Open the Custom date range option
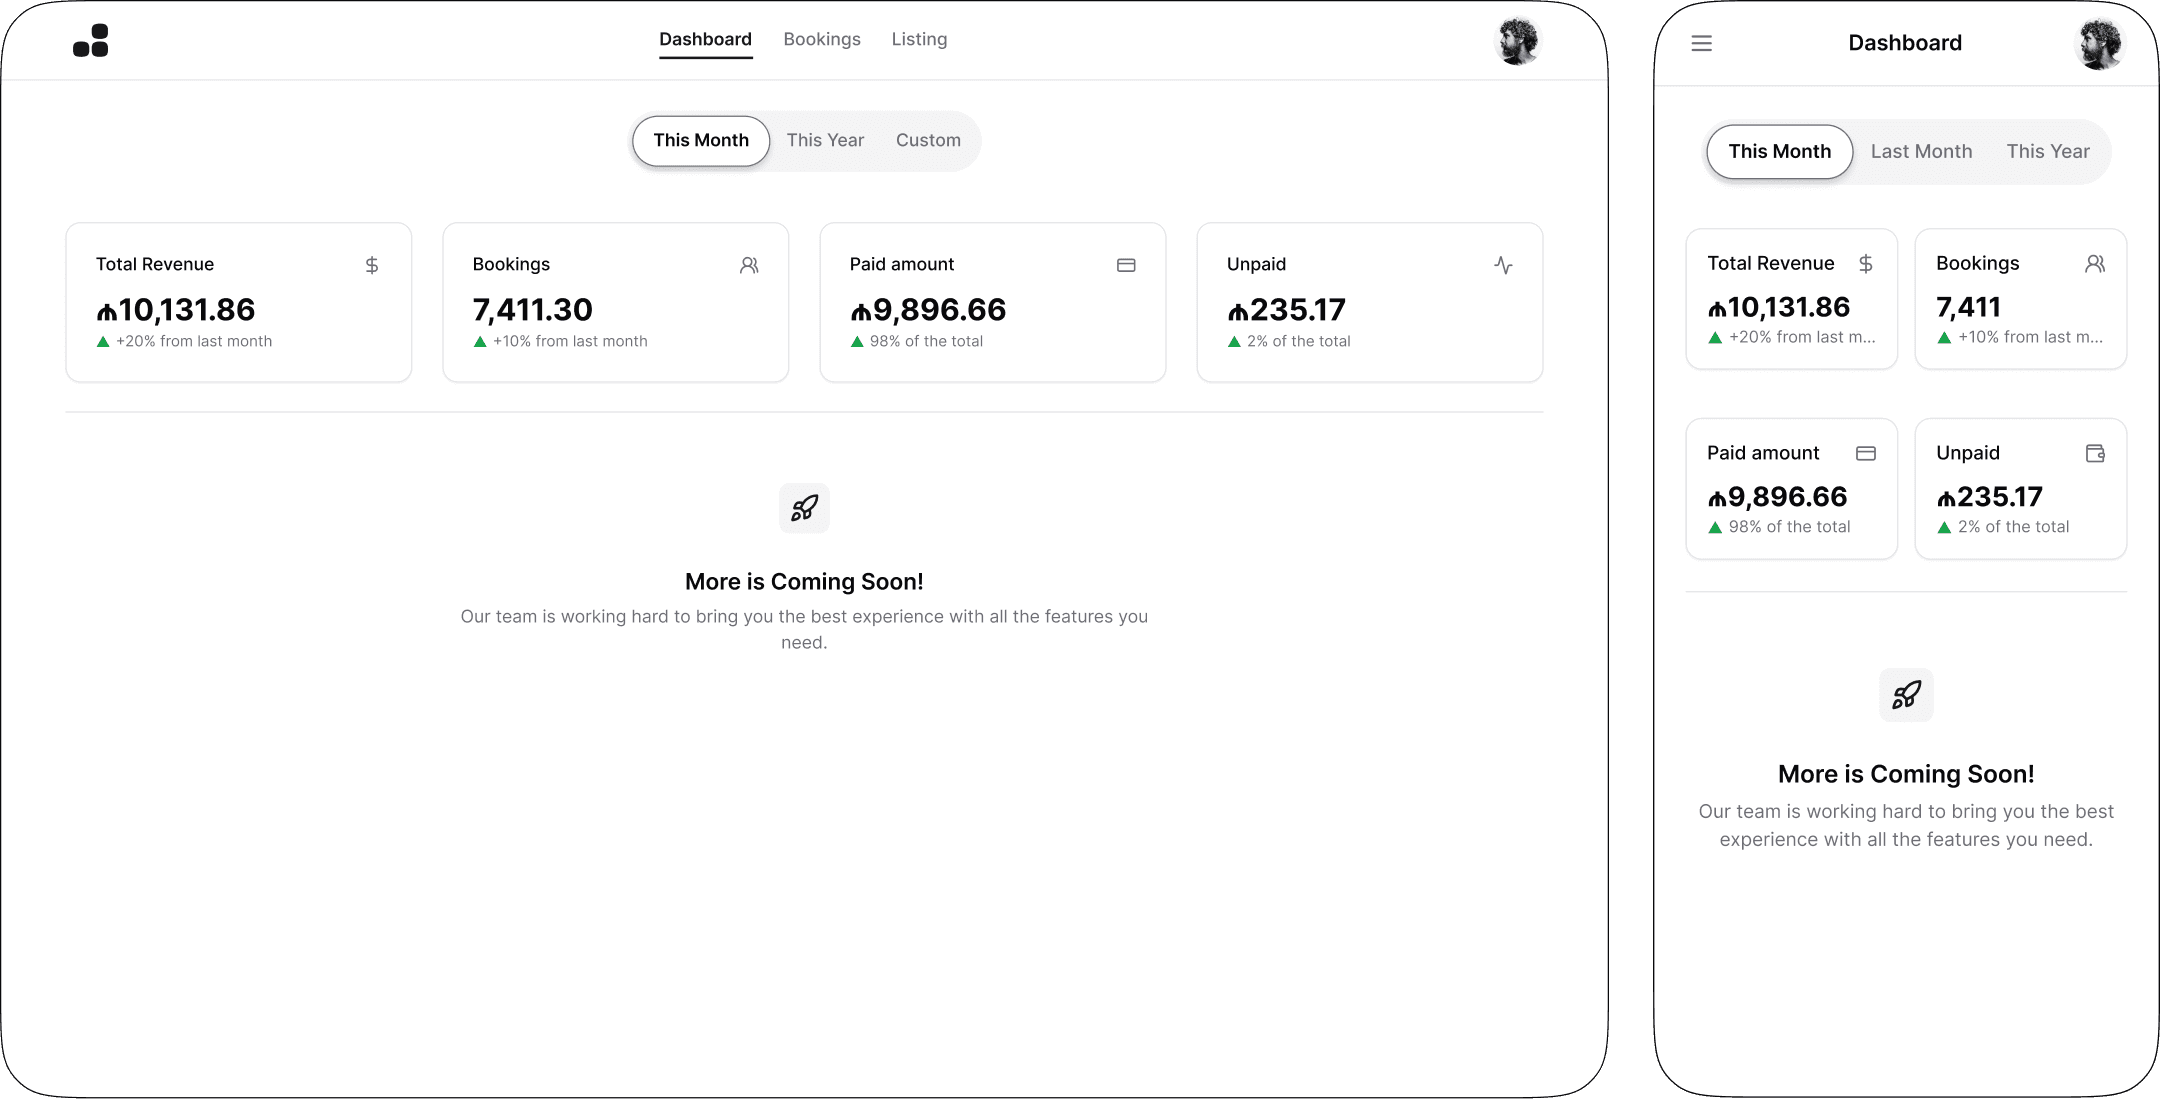The image size is (2160, 1099). 927,140
